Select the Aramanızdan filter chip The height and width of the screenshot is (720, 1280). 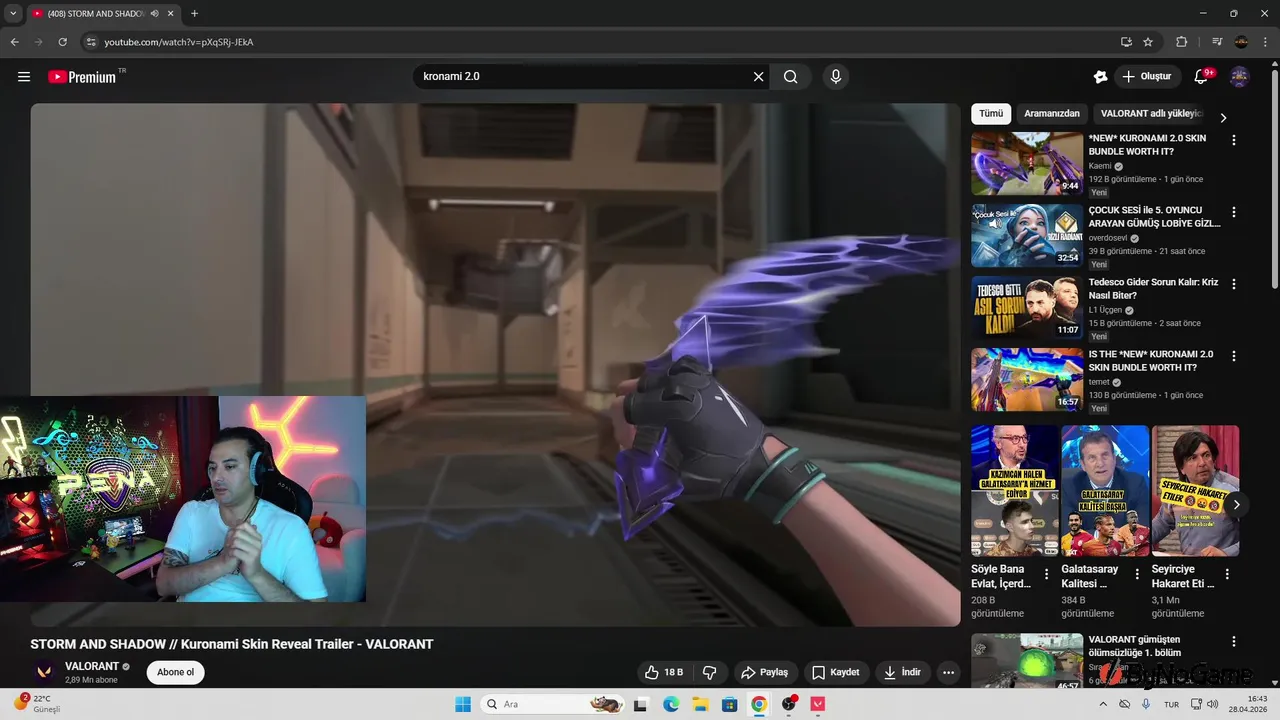[x=1052, y=114]
